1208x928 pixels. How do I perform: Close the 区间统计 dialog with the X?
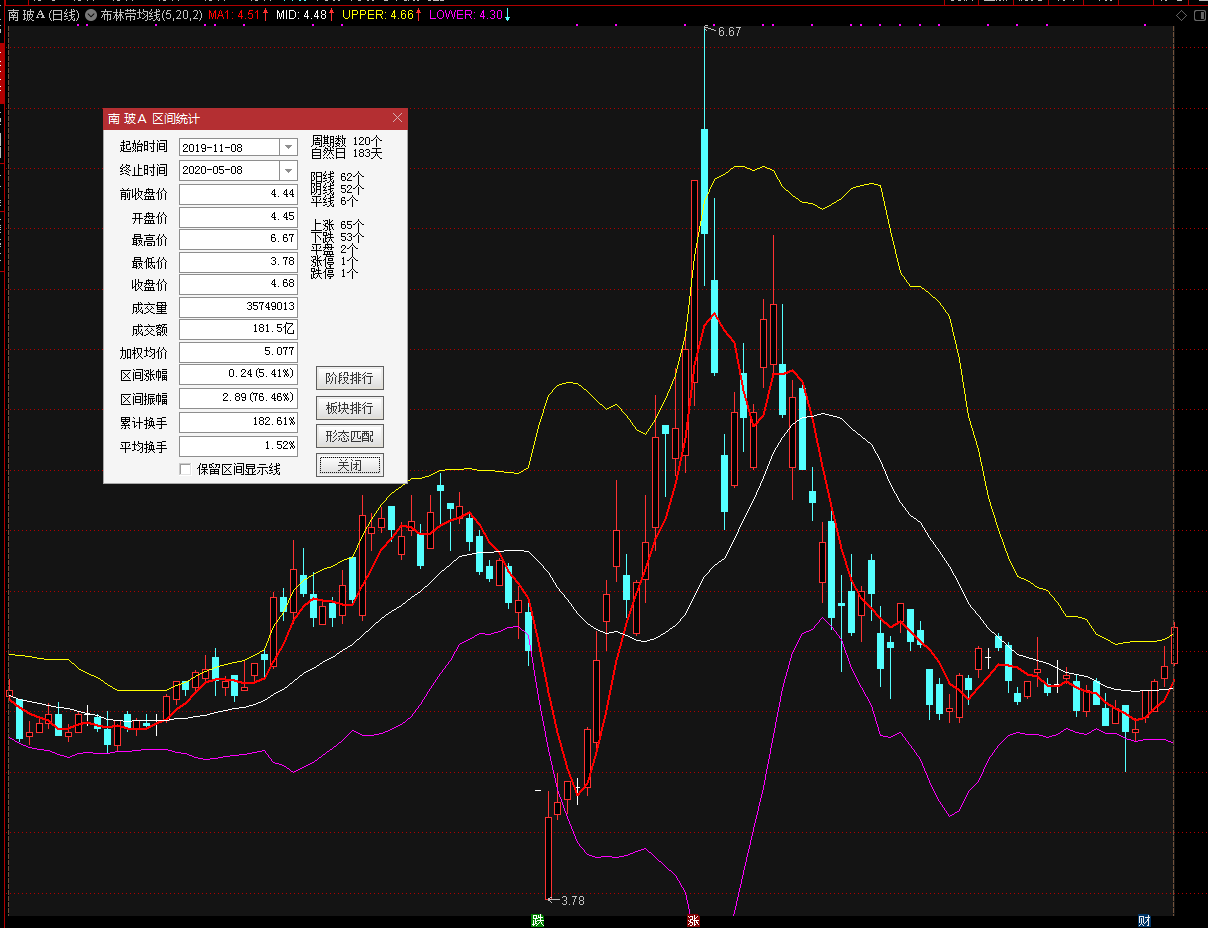pos(397,118)
